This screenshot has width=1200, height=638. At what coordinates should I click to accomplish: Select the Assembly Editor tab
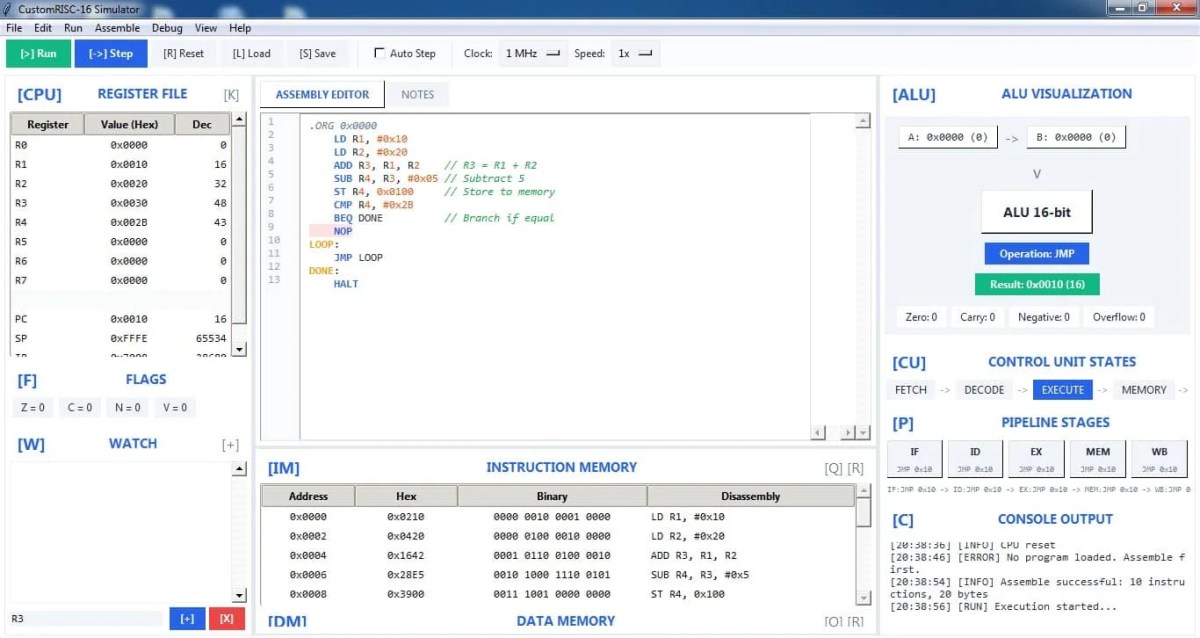point(322,95)
